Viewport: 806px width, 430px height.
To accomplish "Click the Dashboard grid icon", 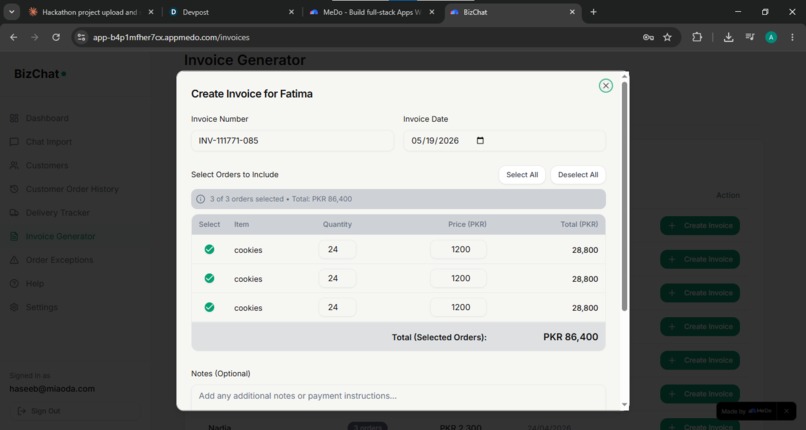I will (14, 118).
